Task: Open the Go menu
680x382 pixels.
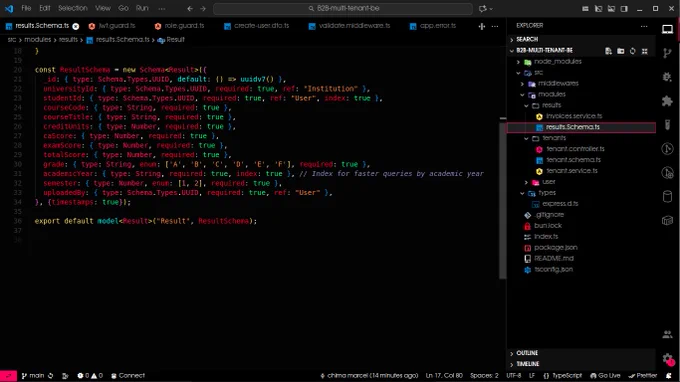Action: click(x=123, y=8)
